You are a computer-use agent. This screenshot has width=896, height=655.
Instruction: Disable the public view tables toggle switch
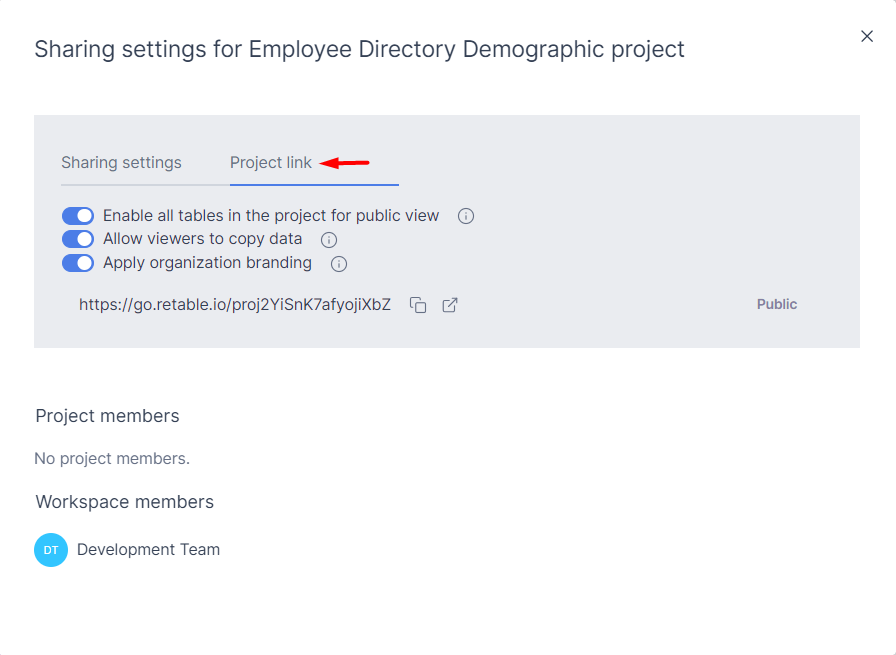78,216
